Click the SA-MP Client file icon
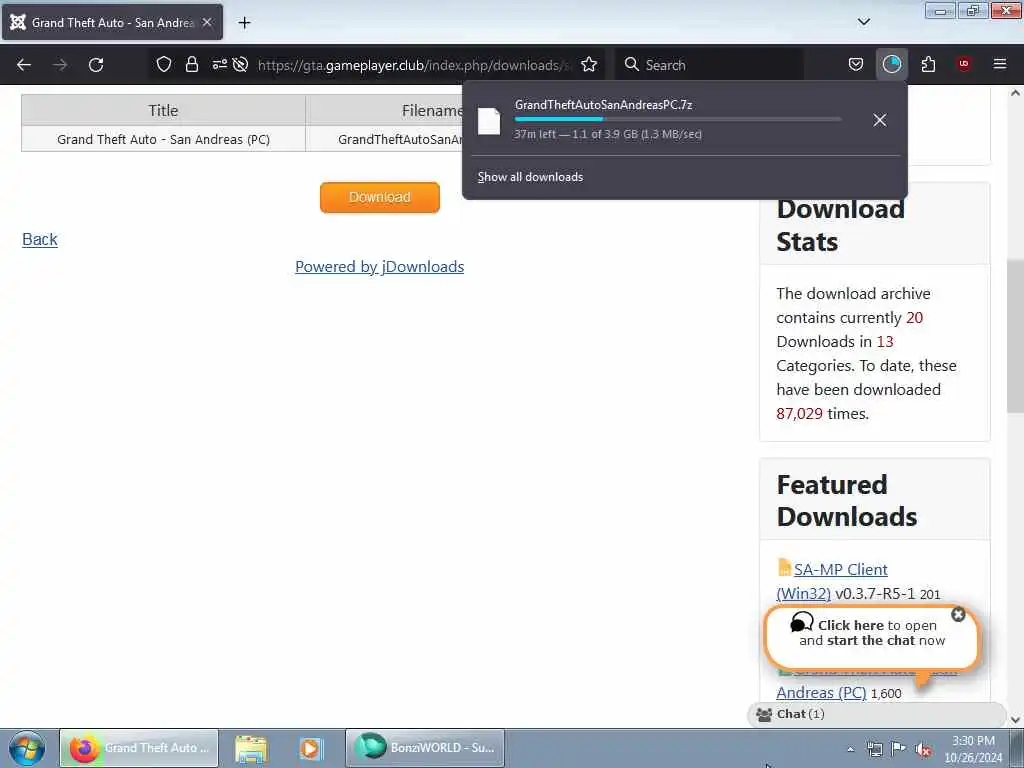 pyautogui.click(x=784, y=567)
